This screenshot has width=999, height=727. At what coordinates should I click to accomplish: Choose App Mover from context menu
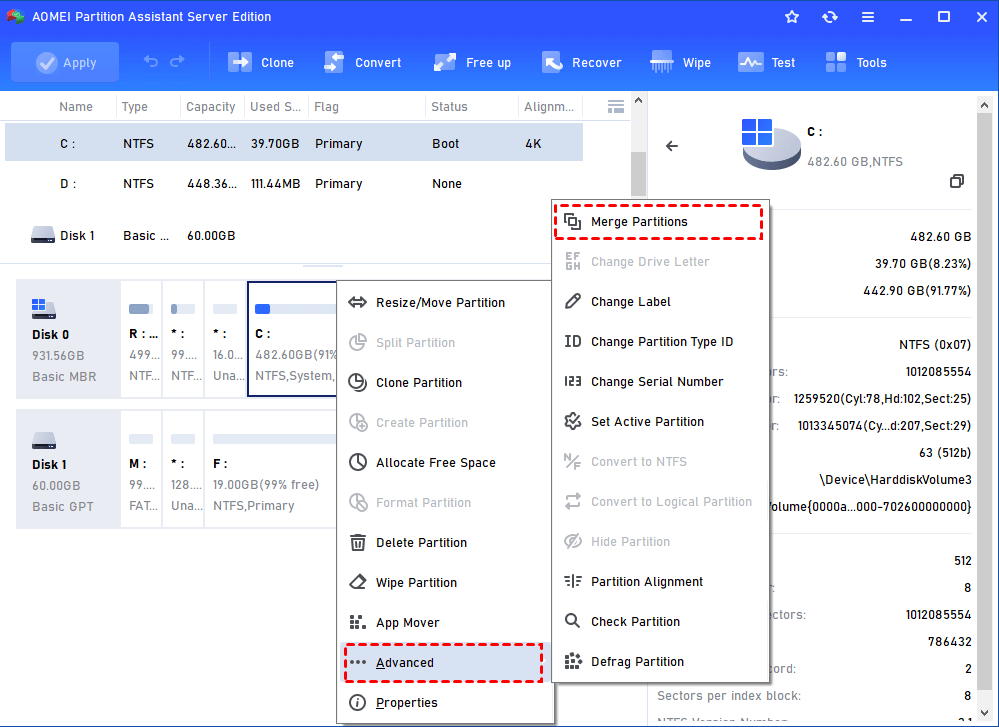[x=444, y=623]
